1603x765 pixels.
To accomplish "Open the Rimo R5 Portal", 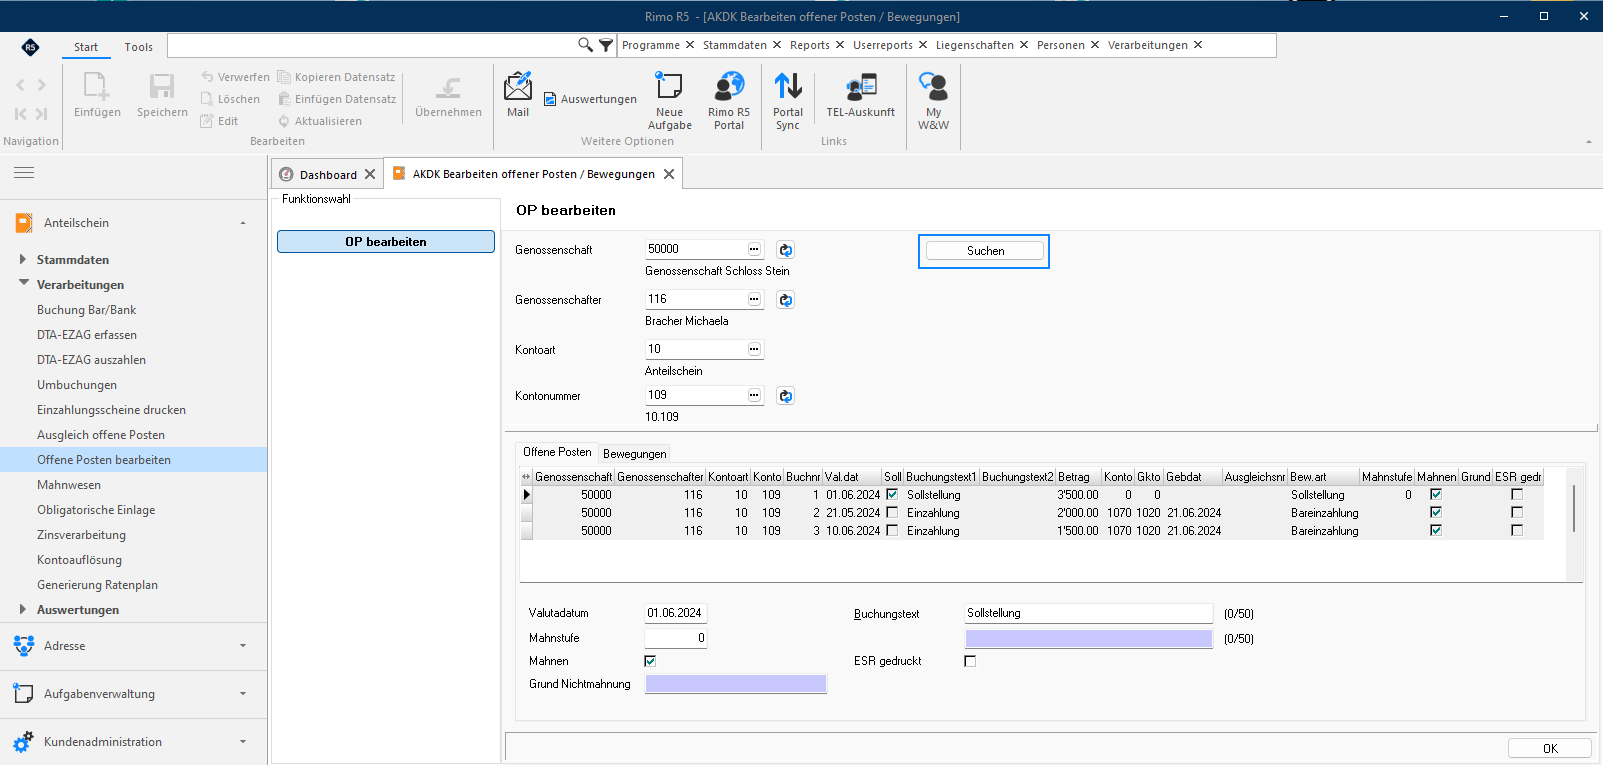I will 729,100.
